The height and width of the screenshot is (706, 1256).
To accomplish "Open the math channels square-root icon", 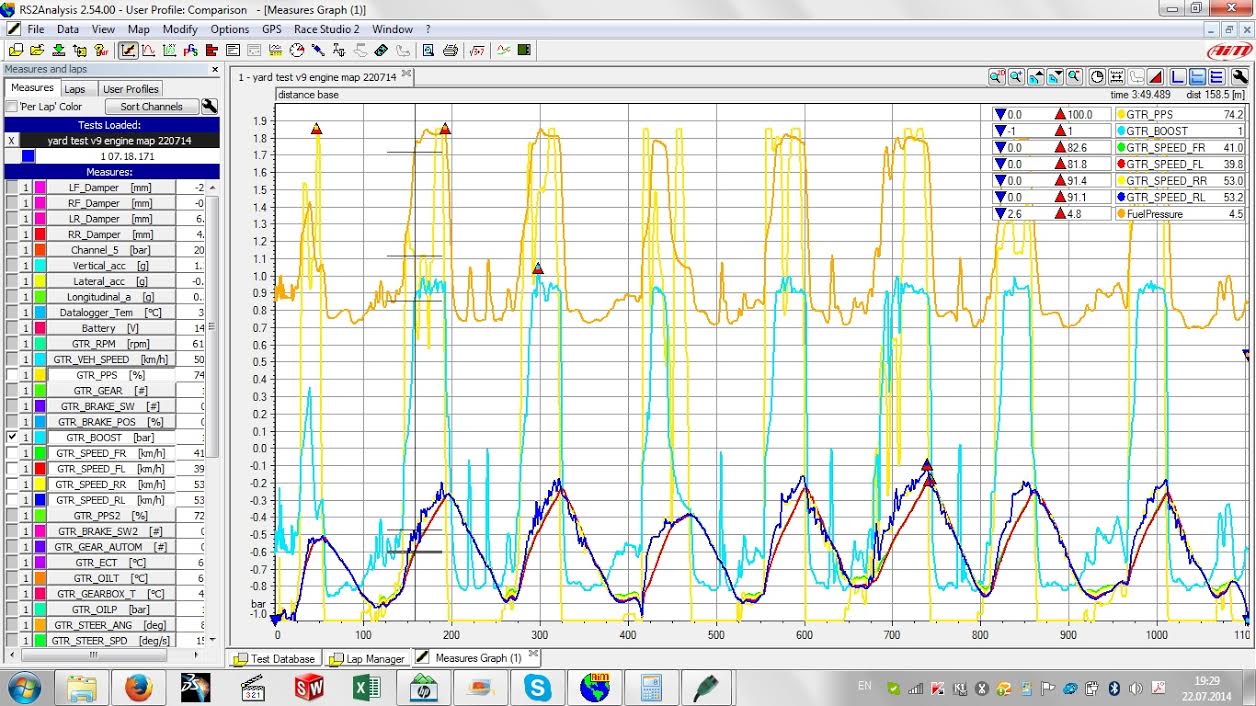I will tap(477, 50).
